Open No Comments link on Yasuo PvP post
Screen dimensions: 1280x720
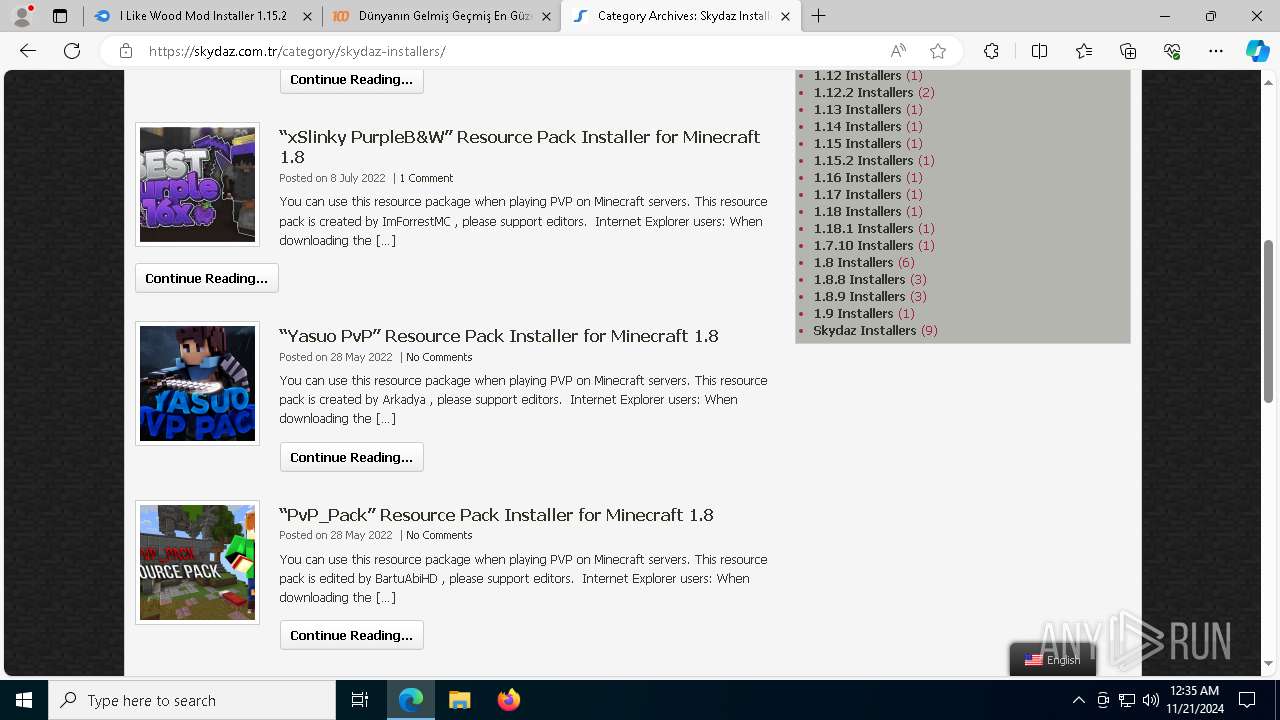(x=439, y=357)
